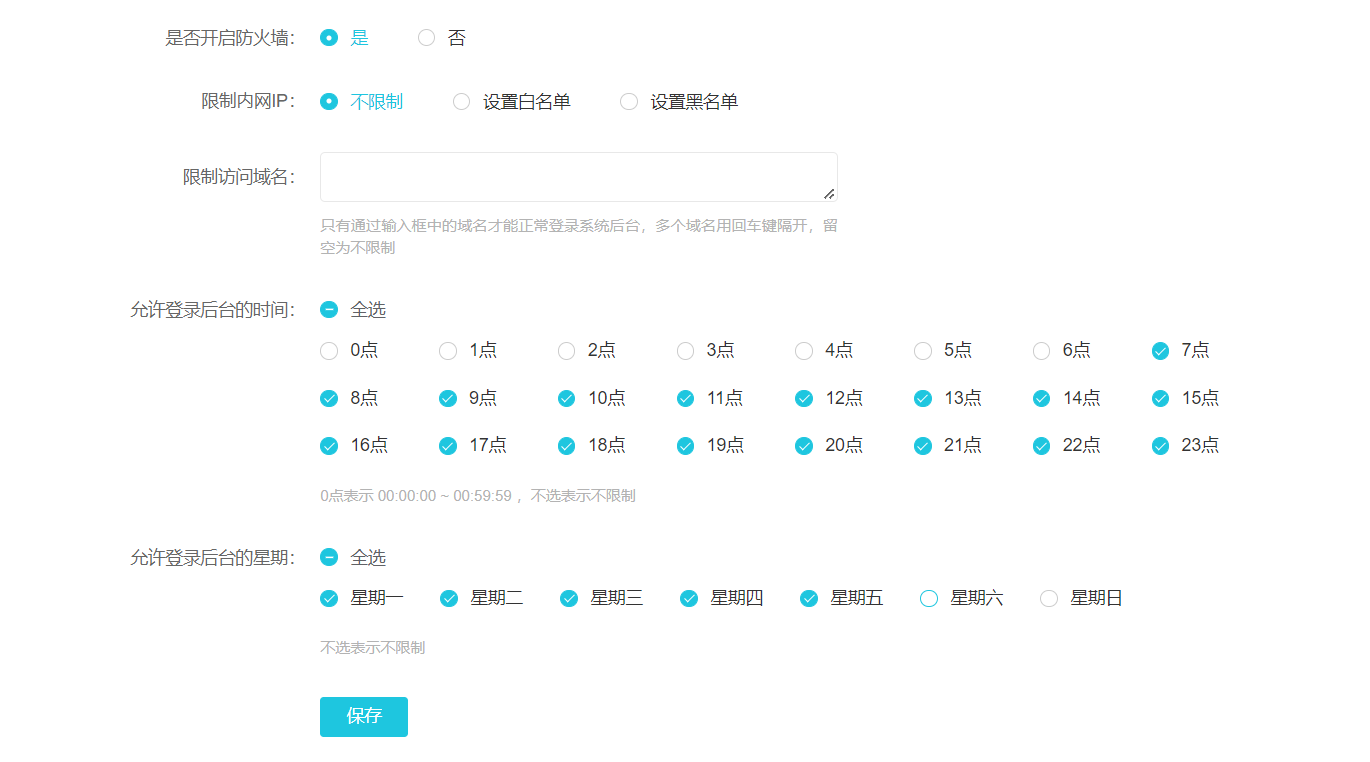Check the 星期六 checkbox
Viewport: 1370px width, 762px height.
click(x=929, y=598)
